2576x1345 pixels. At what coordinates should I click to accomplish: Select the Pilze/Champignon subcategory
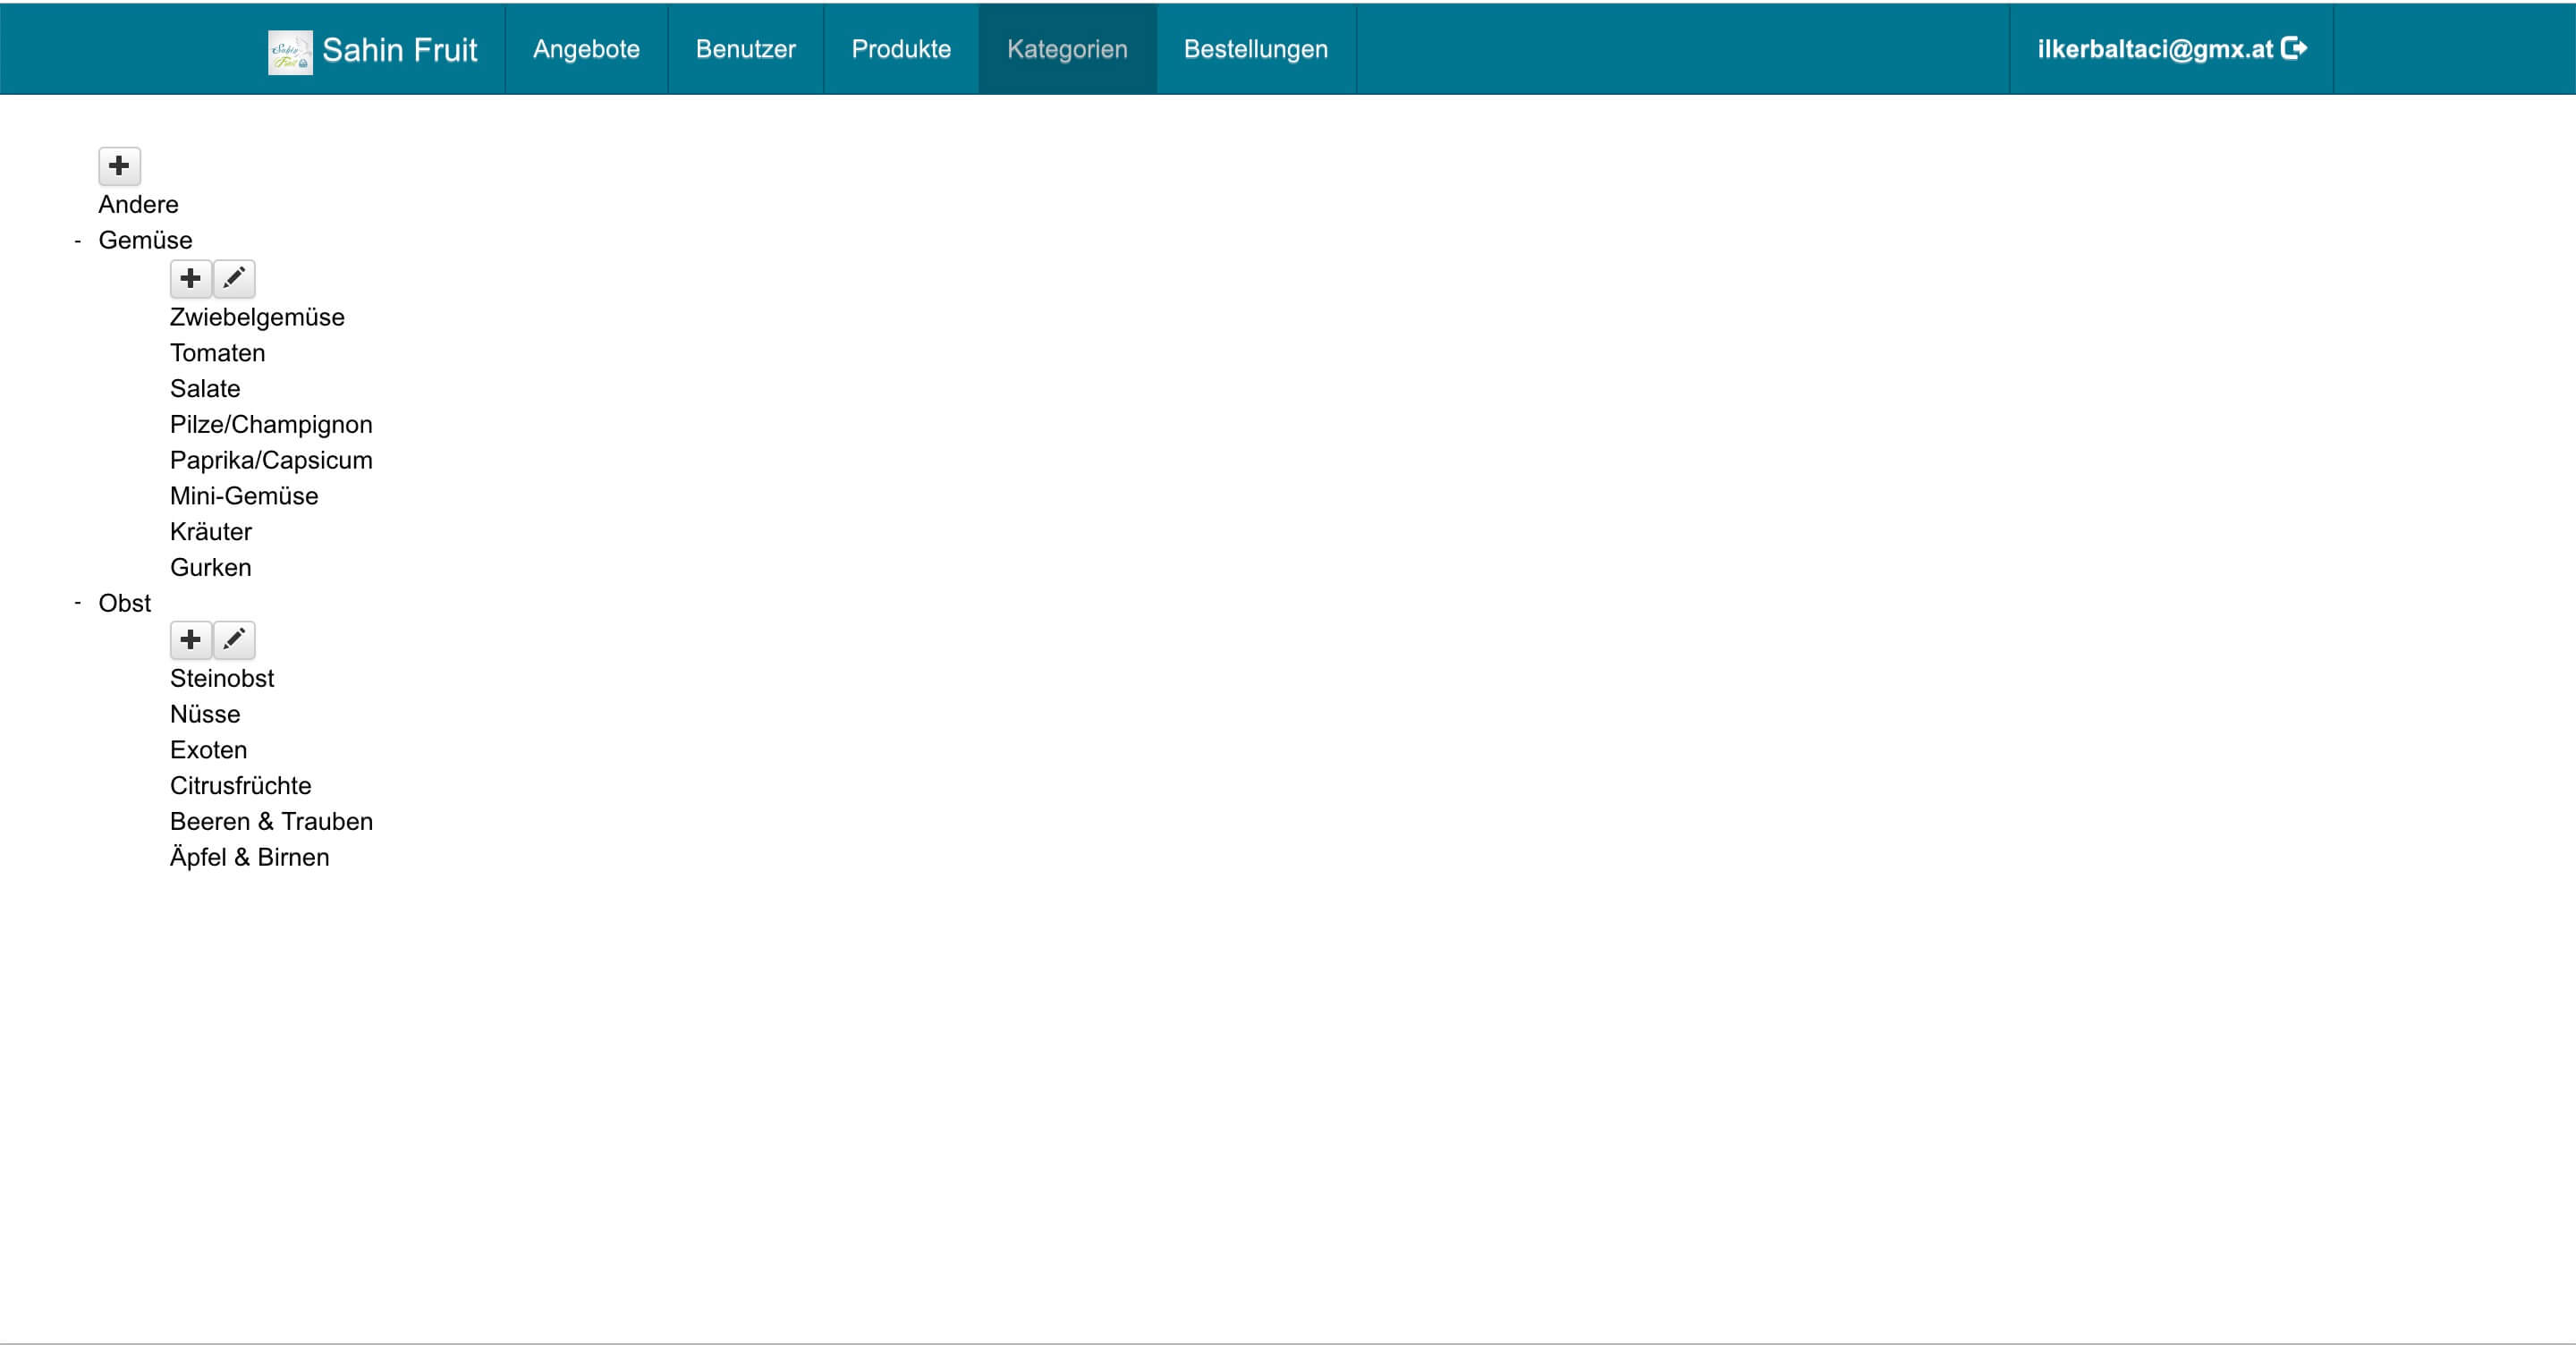click(271, 425)
